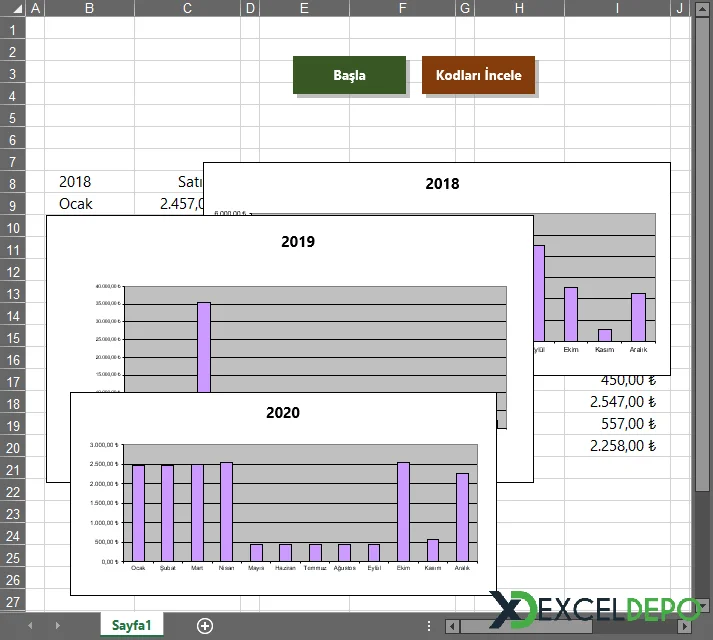Image resolution: width=713 pixels, height=640 pixels.
Task: Click the vertical scrollbar down arrow
Action: click(x=703, y=604)
